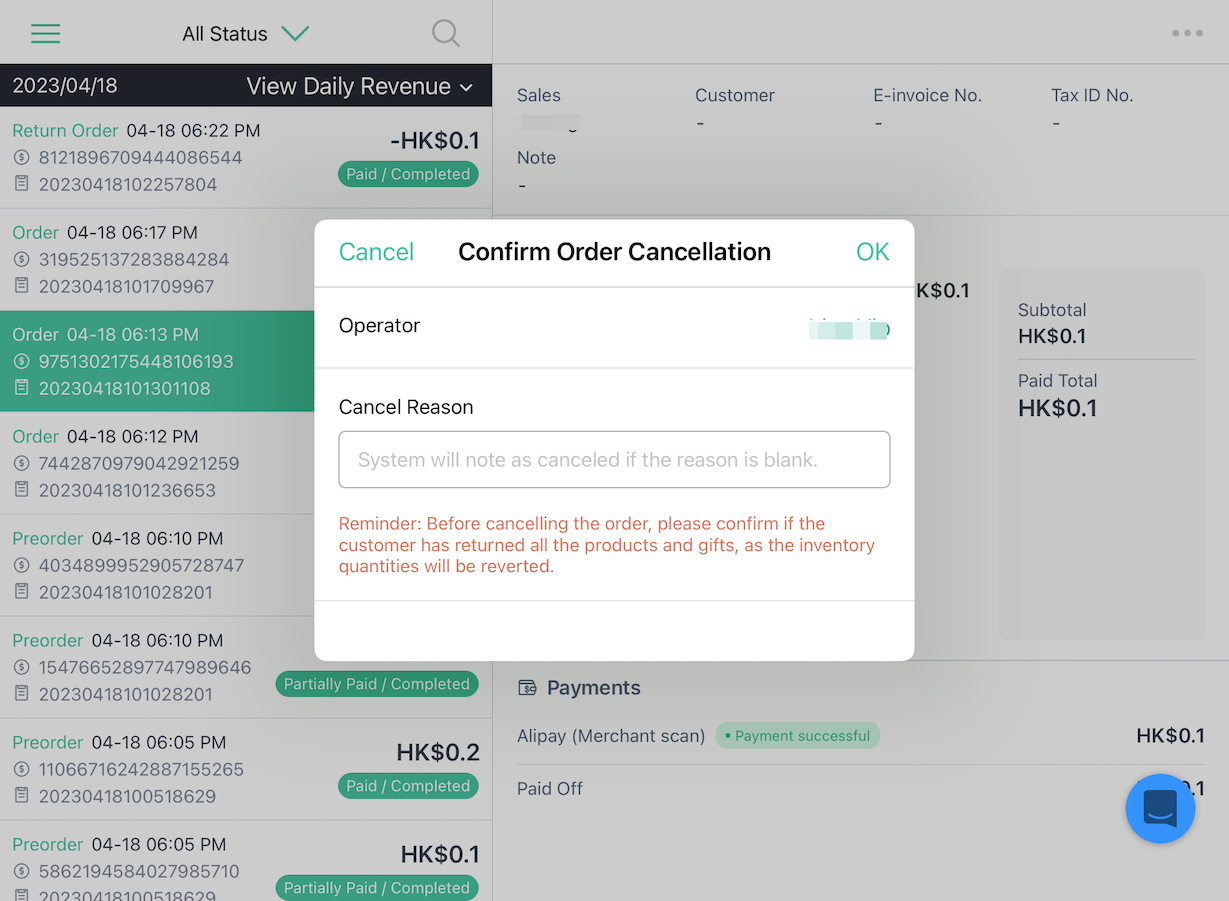The height and width of the screenshot is (901, 1229).
Task: Click Paid / Completed badge under HK$0.2
Action: point(408,786)
